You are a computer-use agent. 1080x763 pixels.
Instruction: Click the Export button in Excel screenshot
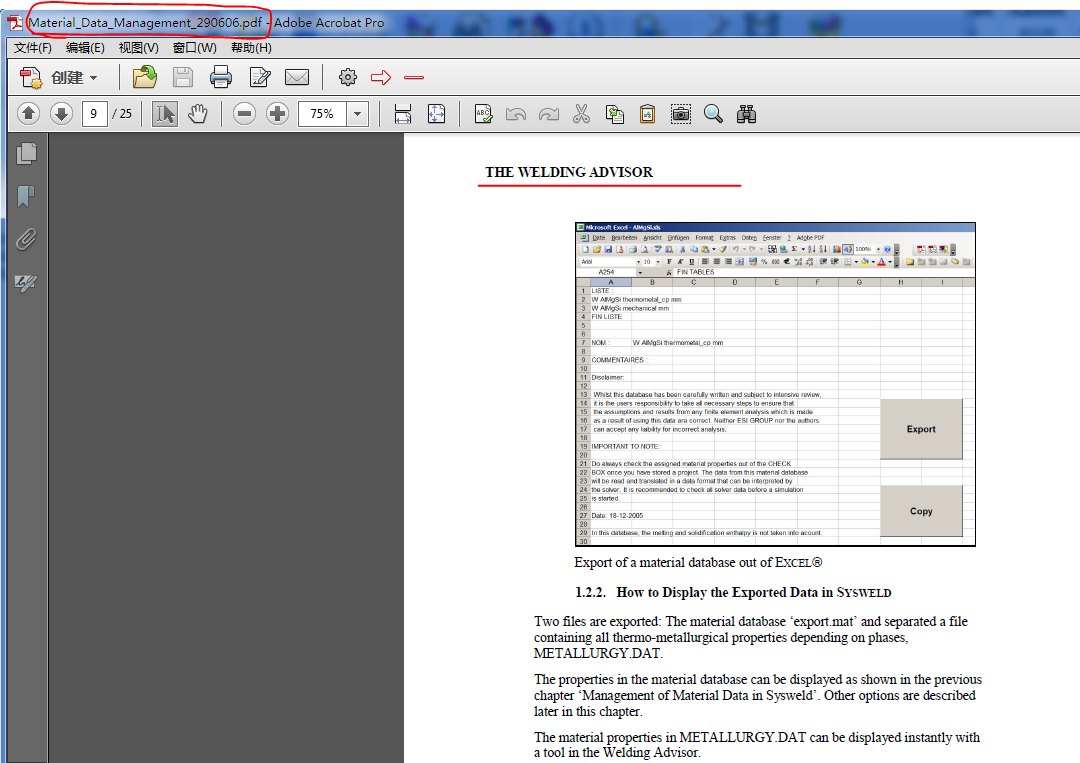[x=921, y=429]
